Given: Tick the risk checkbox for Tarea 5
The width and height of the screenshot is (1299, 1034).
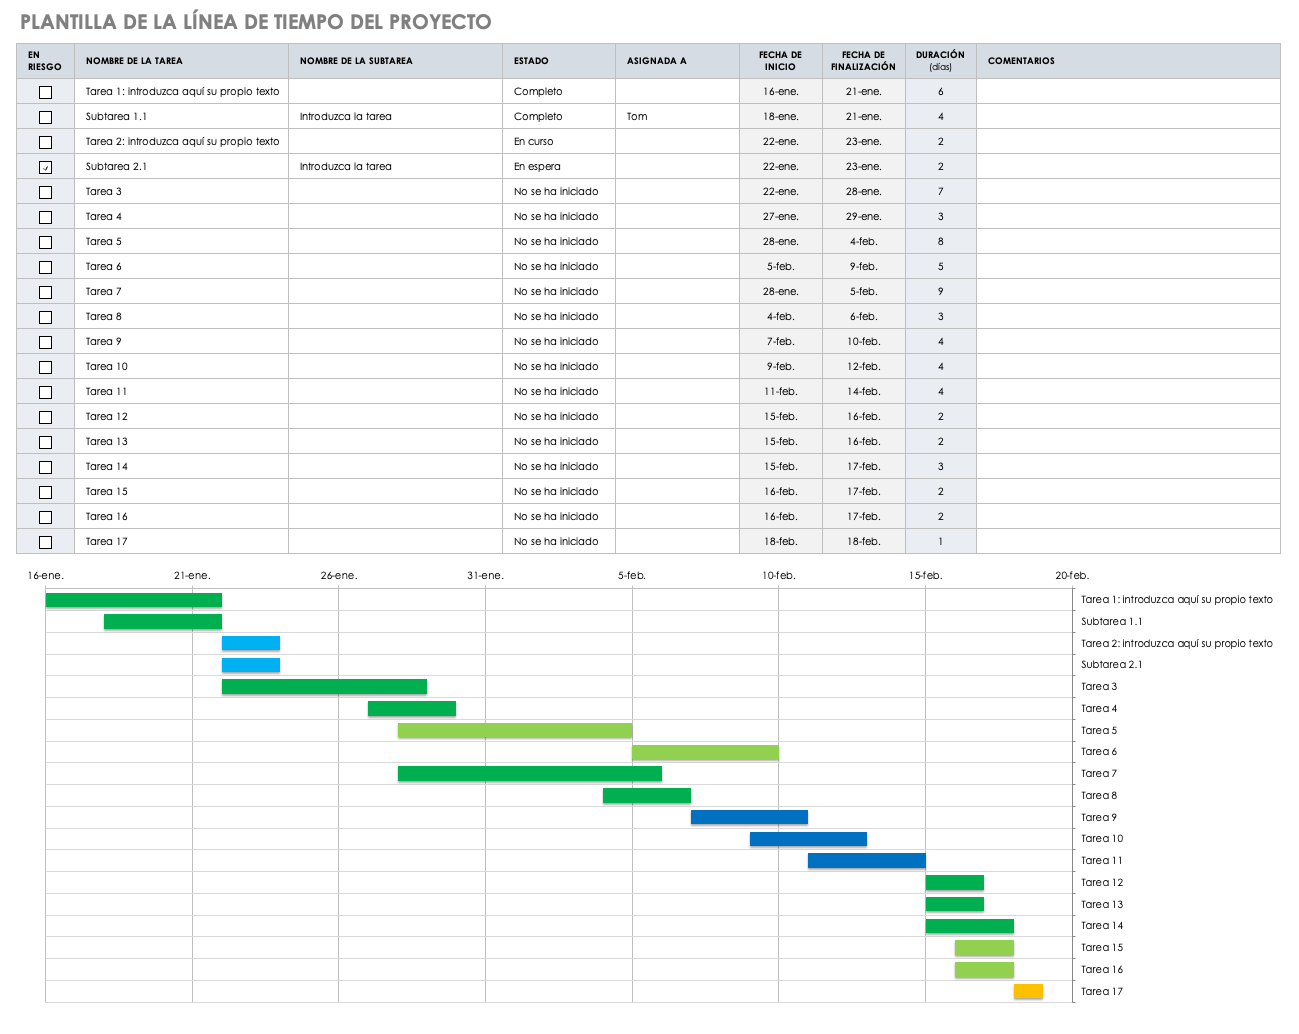Looking at the screenshot, I should pos(45,242).
